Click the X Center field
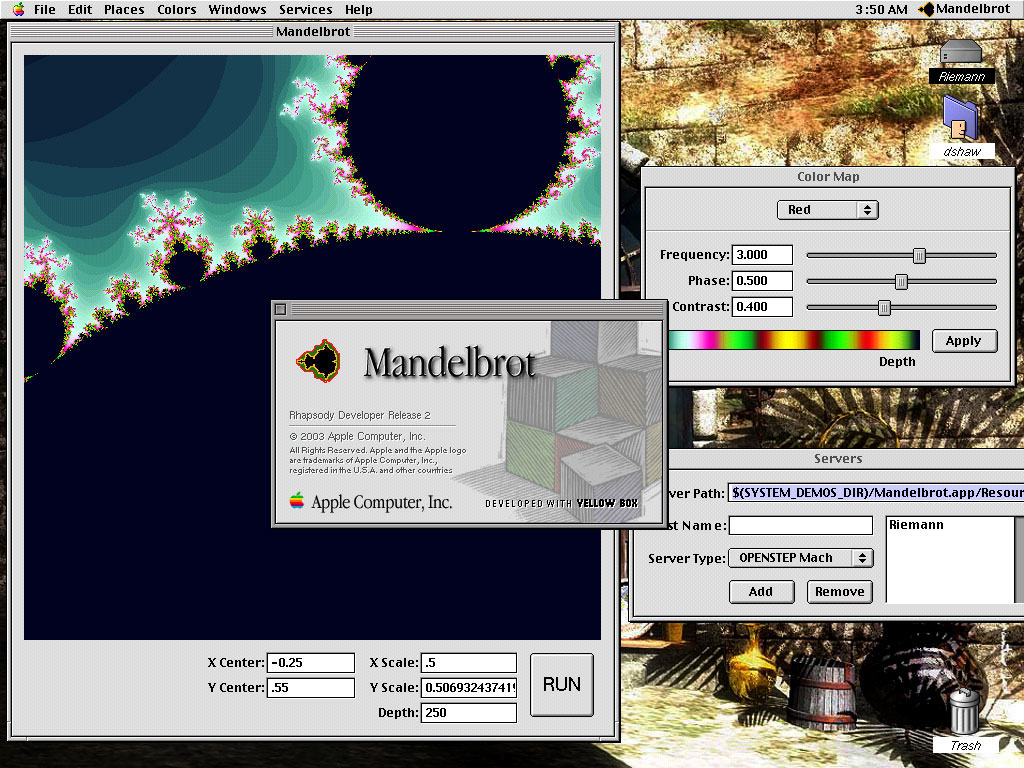 pyautogui.click(x=311, y=663)
